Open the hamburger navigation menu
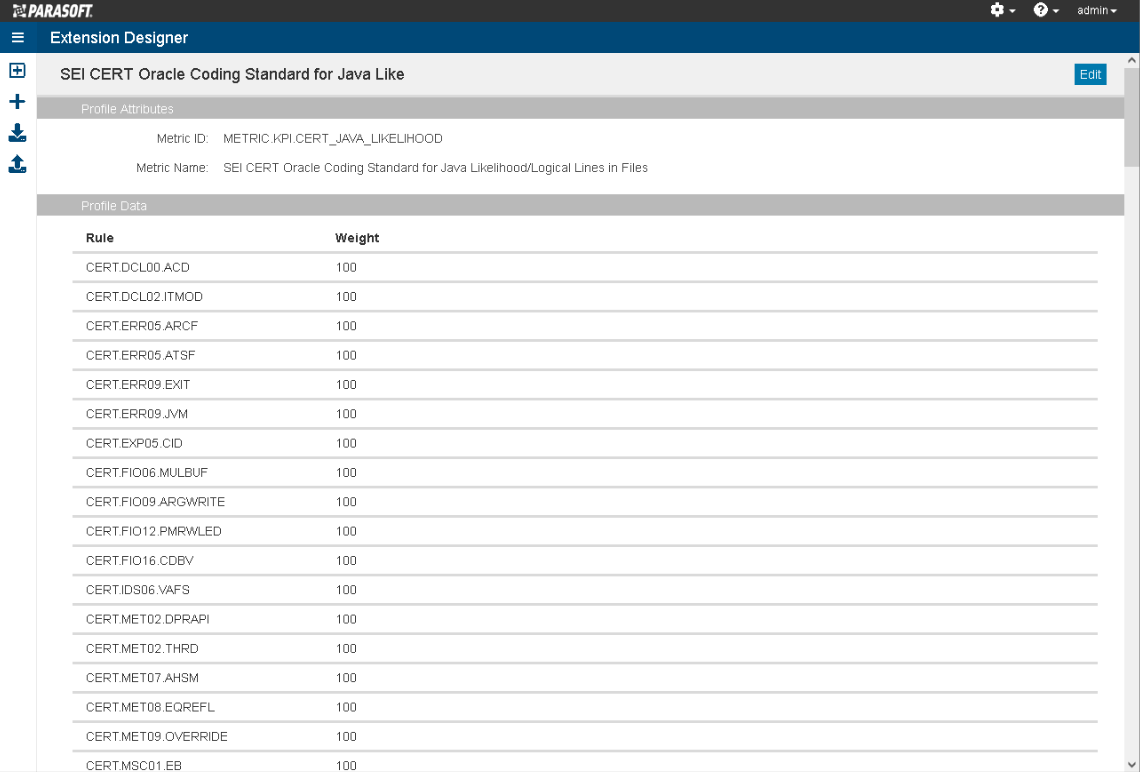Image resolution: width=1140 pixels, height=772 pixels. [17, 38]
